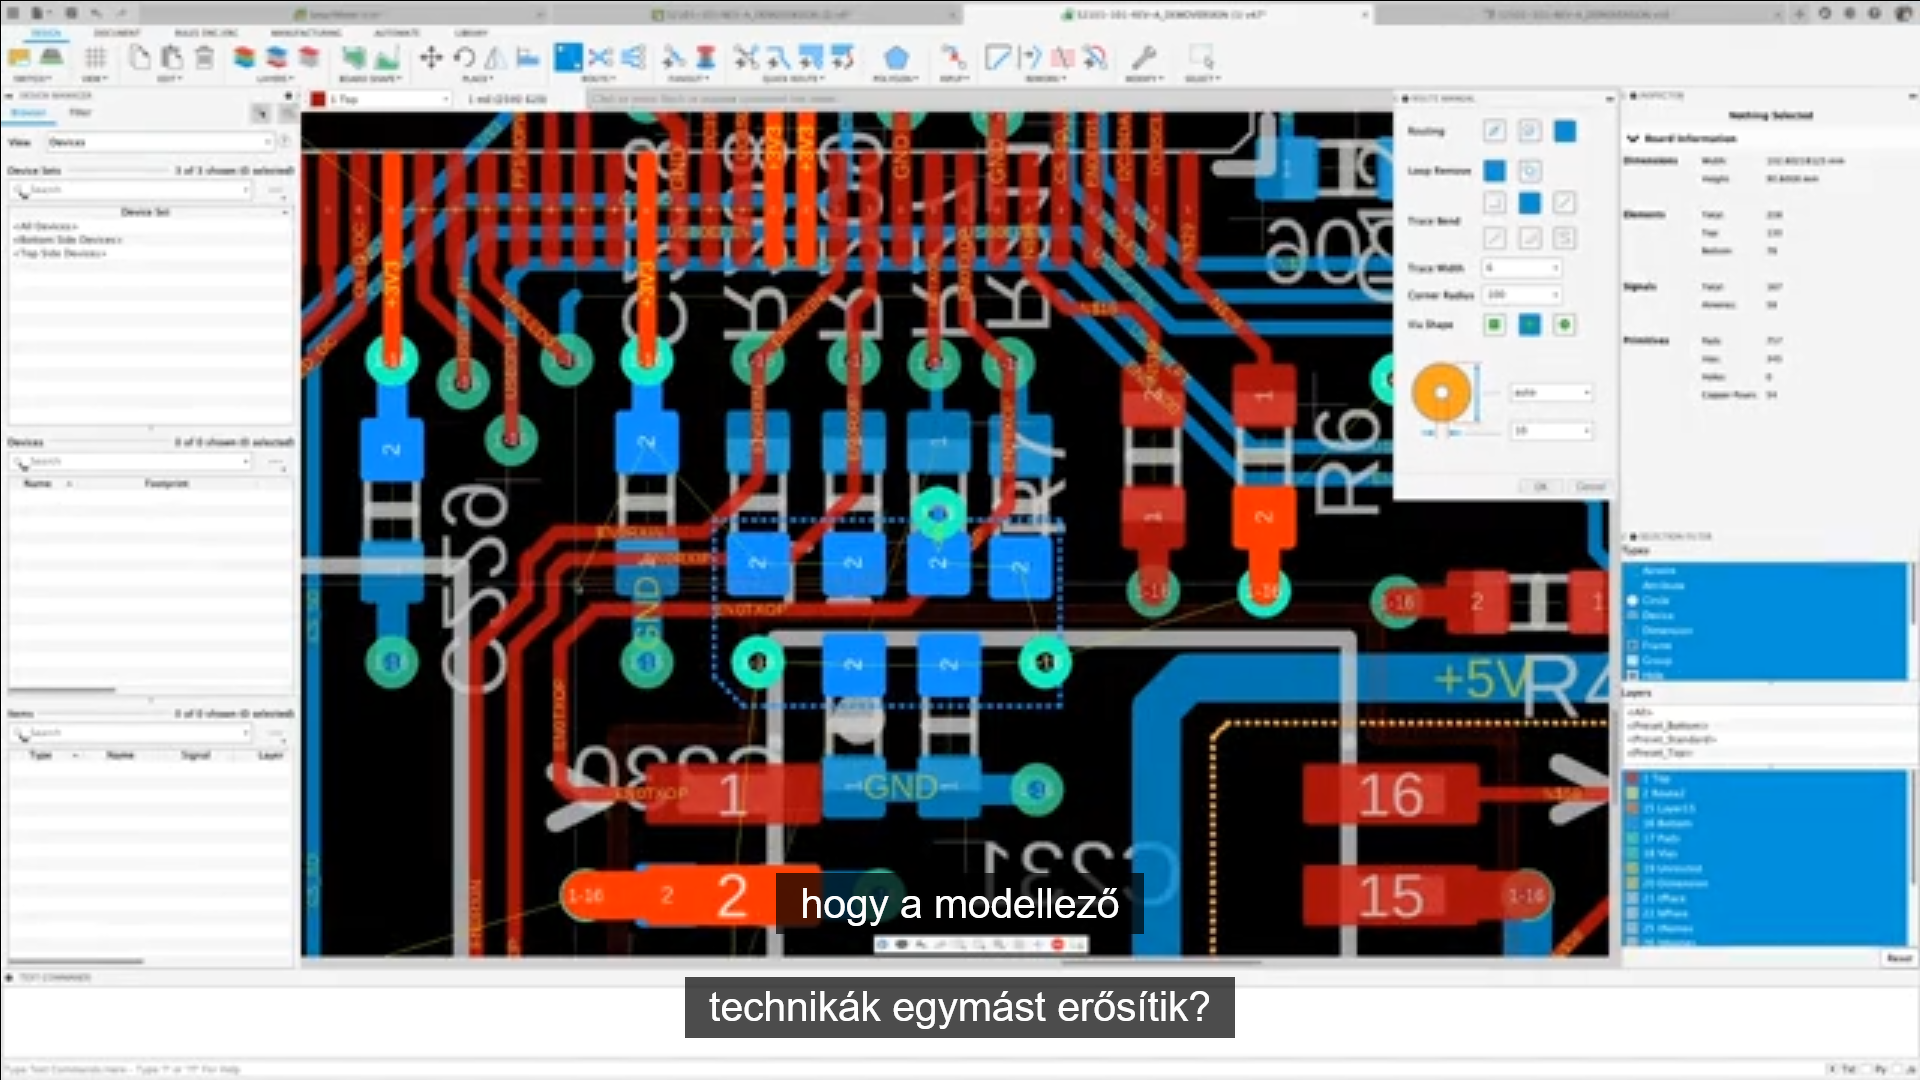Viewport: 1920px width, 1082px height.
Task: Open the Trace Width dropdown
Action: click(1555, 268)
